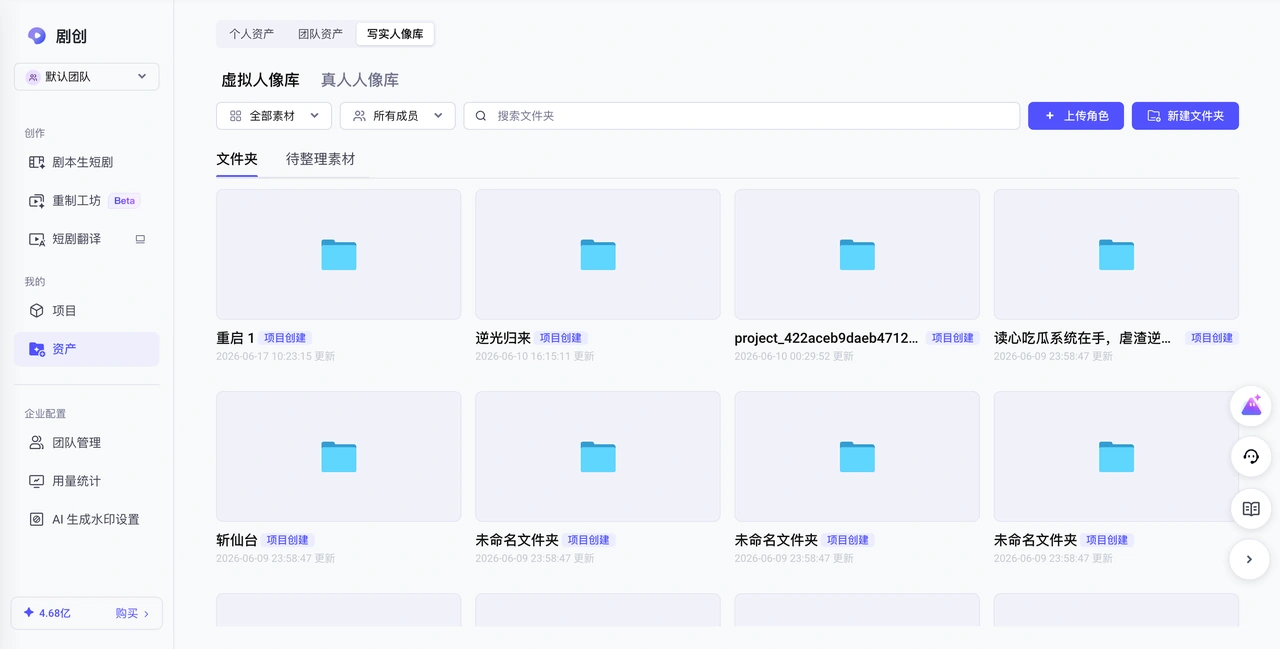Viewport: 1280px width, 649px height.
Task: Click the 2026-06-10 00:29:52 更新 timestamp
Action: pyautogui.click(x=794, y=356)
